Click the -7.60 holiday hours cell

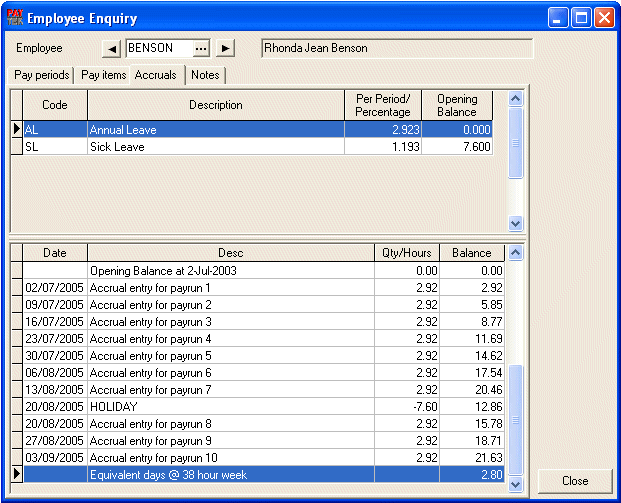click(x=407, y=407)
